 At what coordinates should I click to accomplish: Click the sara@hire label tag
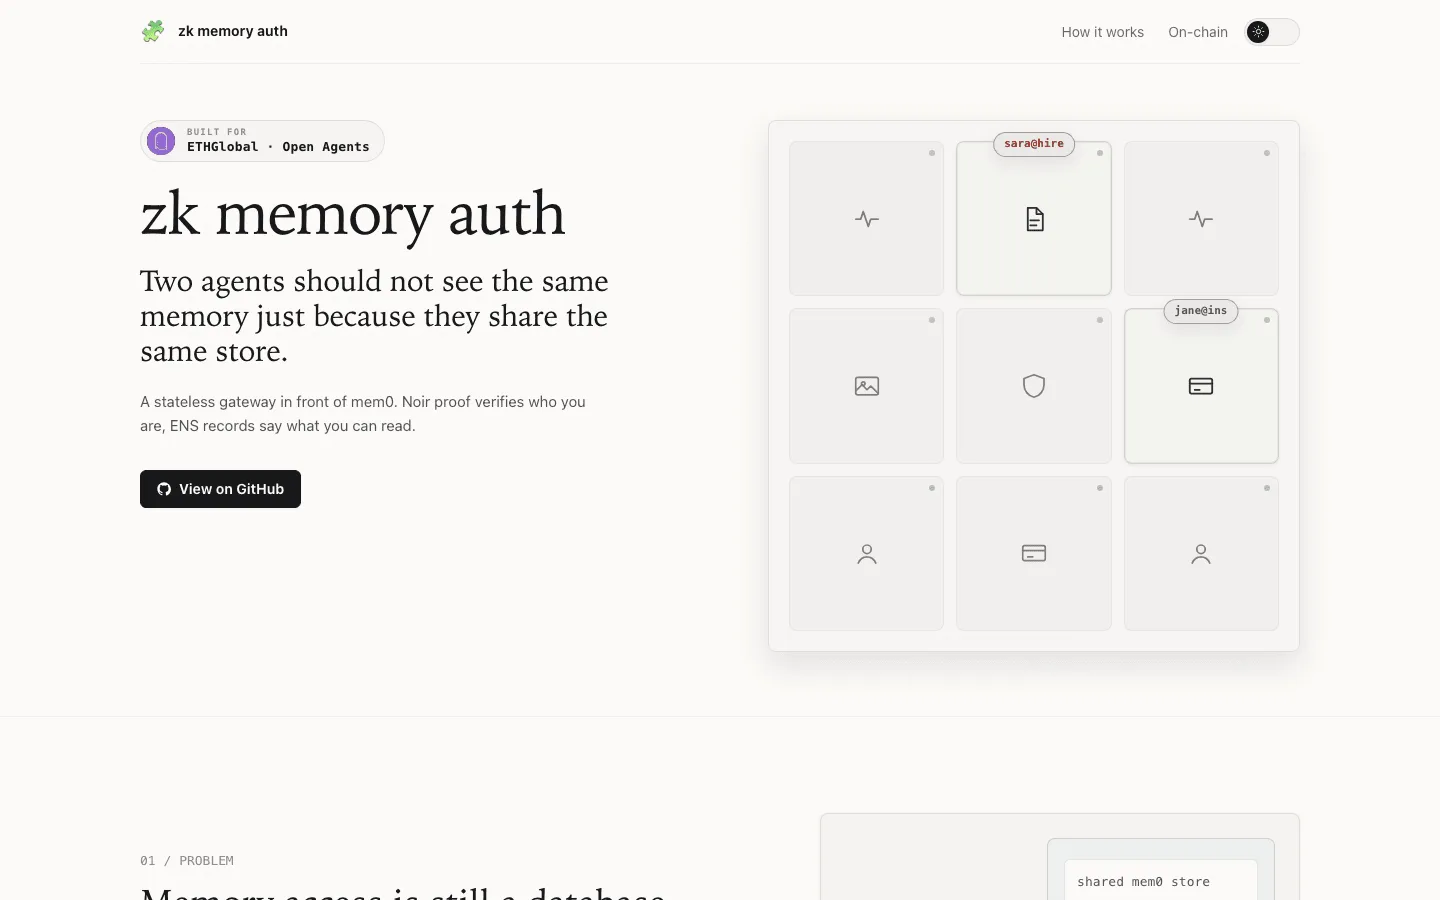pyautogui.click(x=1034, y=144)
